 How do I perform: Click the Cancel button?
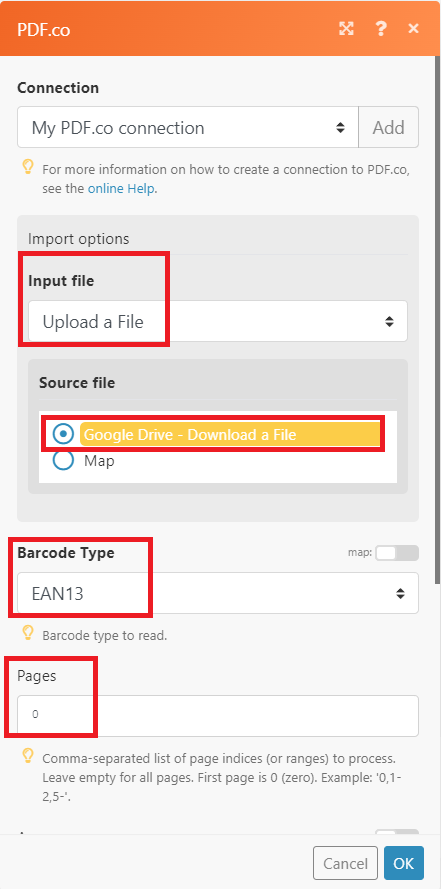345,863
